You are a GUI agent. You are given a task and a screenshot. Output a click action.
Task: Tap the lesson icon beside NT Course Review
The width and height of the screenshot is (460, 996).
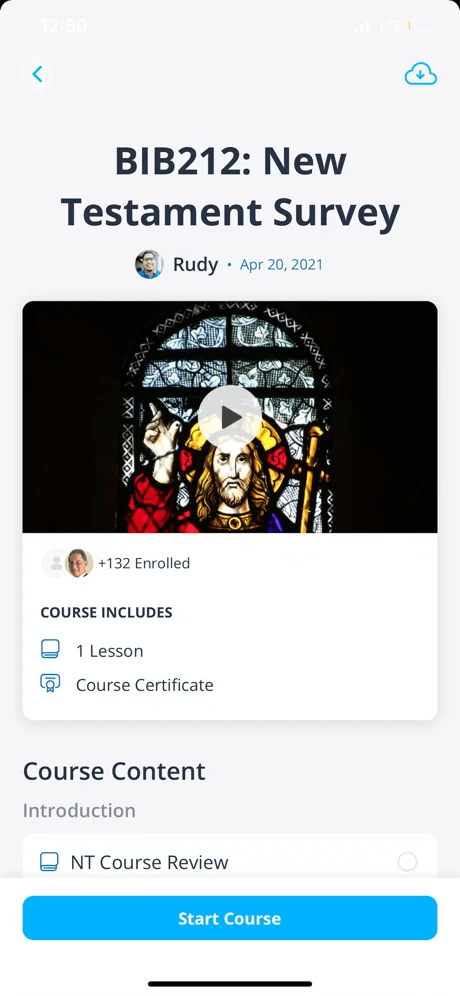(50, 862)
